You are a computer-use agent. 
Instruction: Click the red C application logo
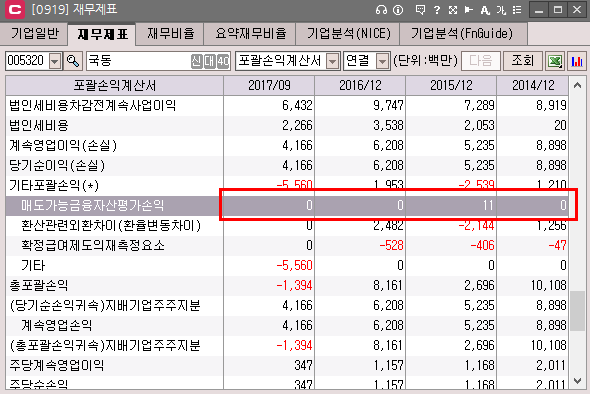15,9
